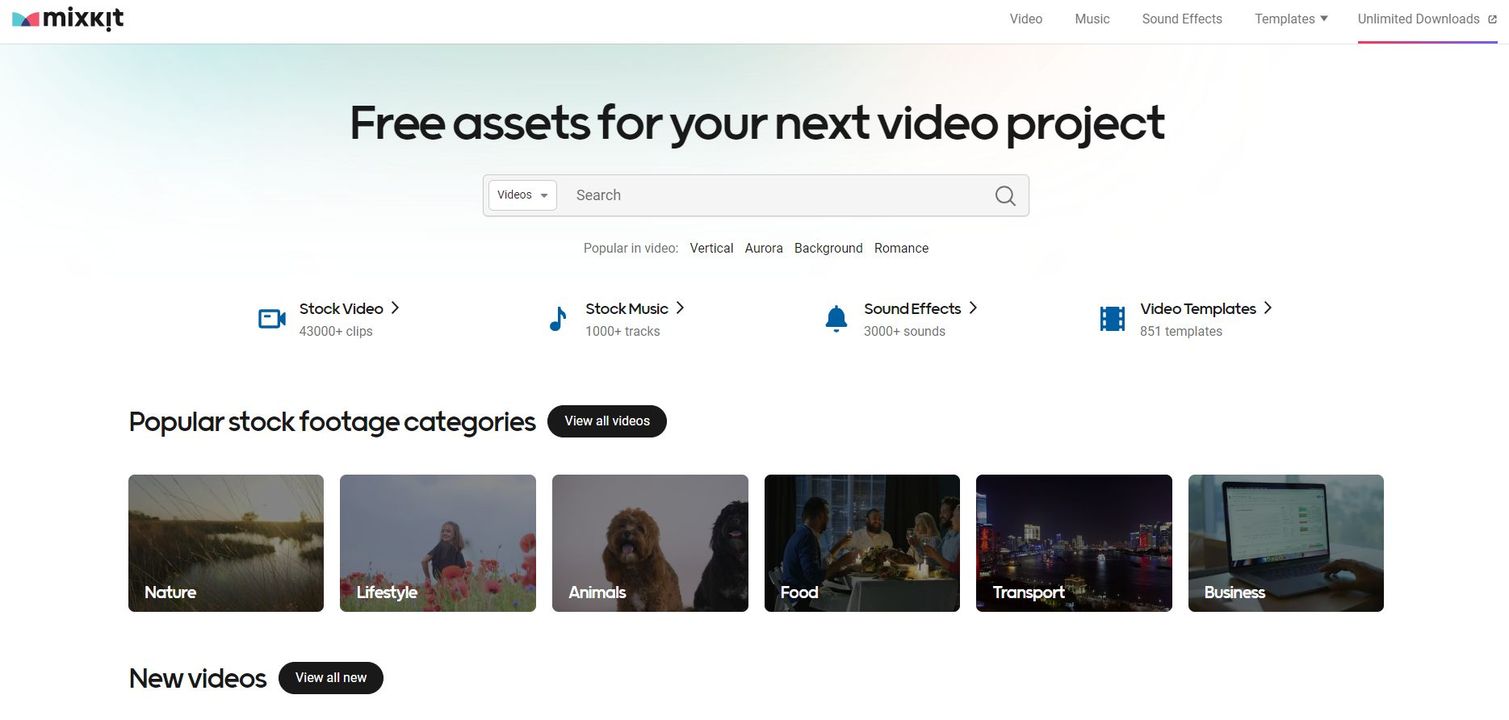1509x720 pixels.
Task: Select the Aurora popular search link
Action: (764, 248)
